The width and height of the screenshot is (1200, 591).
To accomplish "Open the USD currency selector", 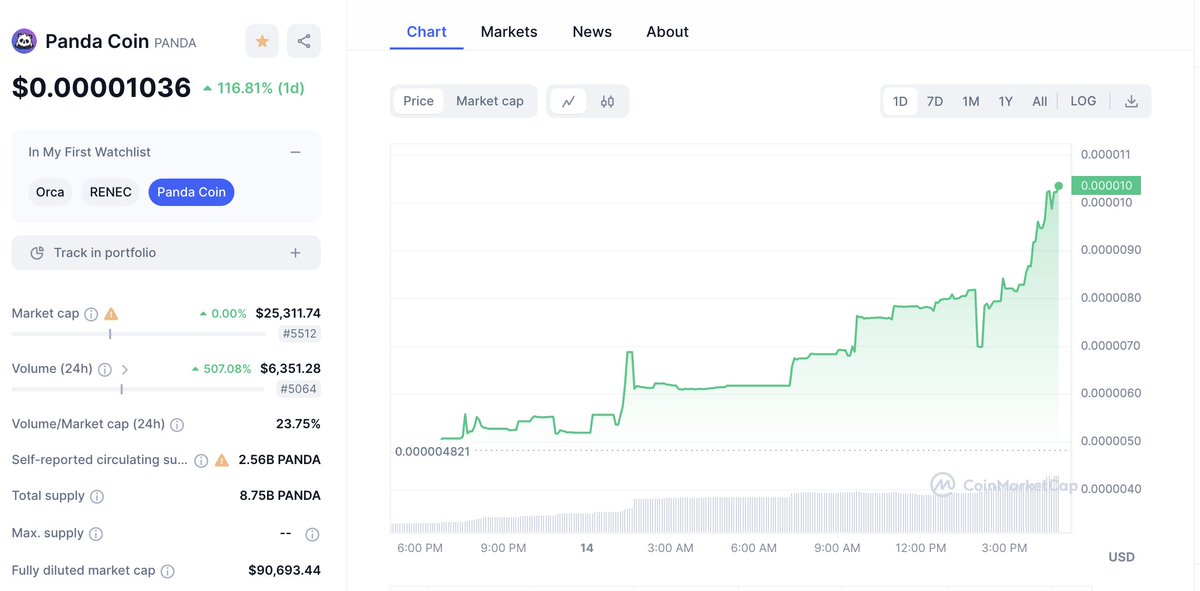I will 1121,556.
